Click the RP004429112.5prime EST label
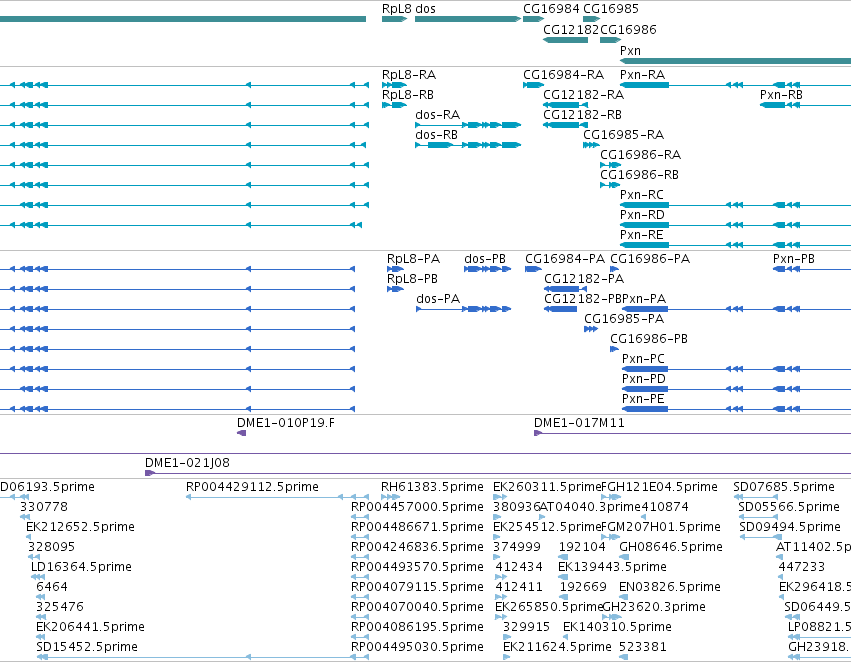Viewport: 851px width, 662px height. [252, 487]
